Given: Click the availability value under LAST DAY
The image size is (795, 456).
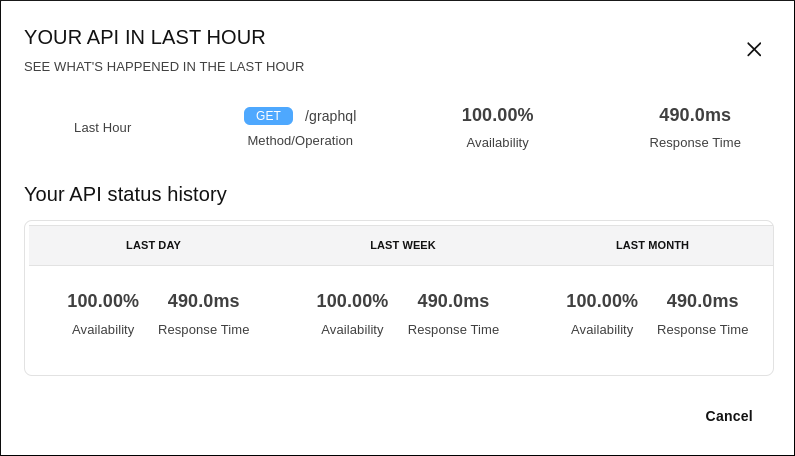Looking at the screenshot, I should 103,301.
